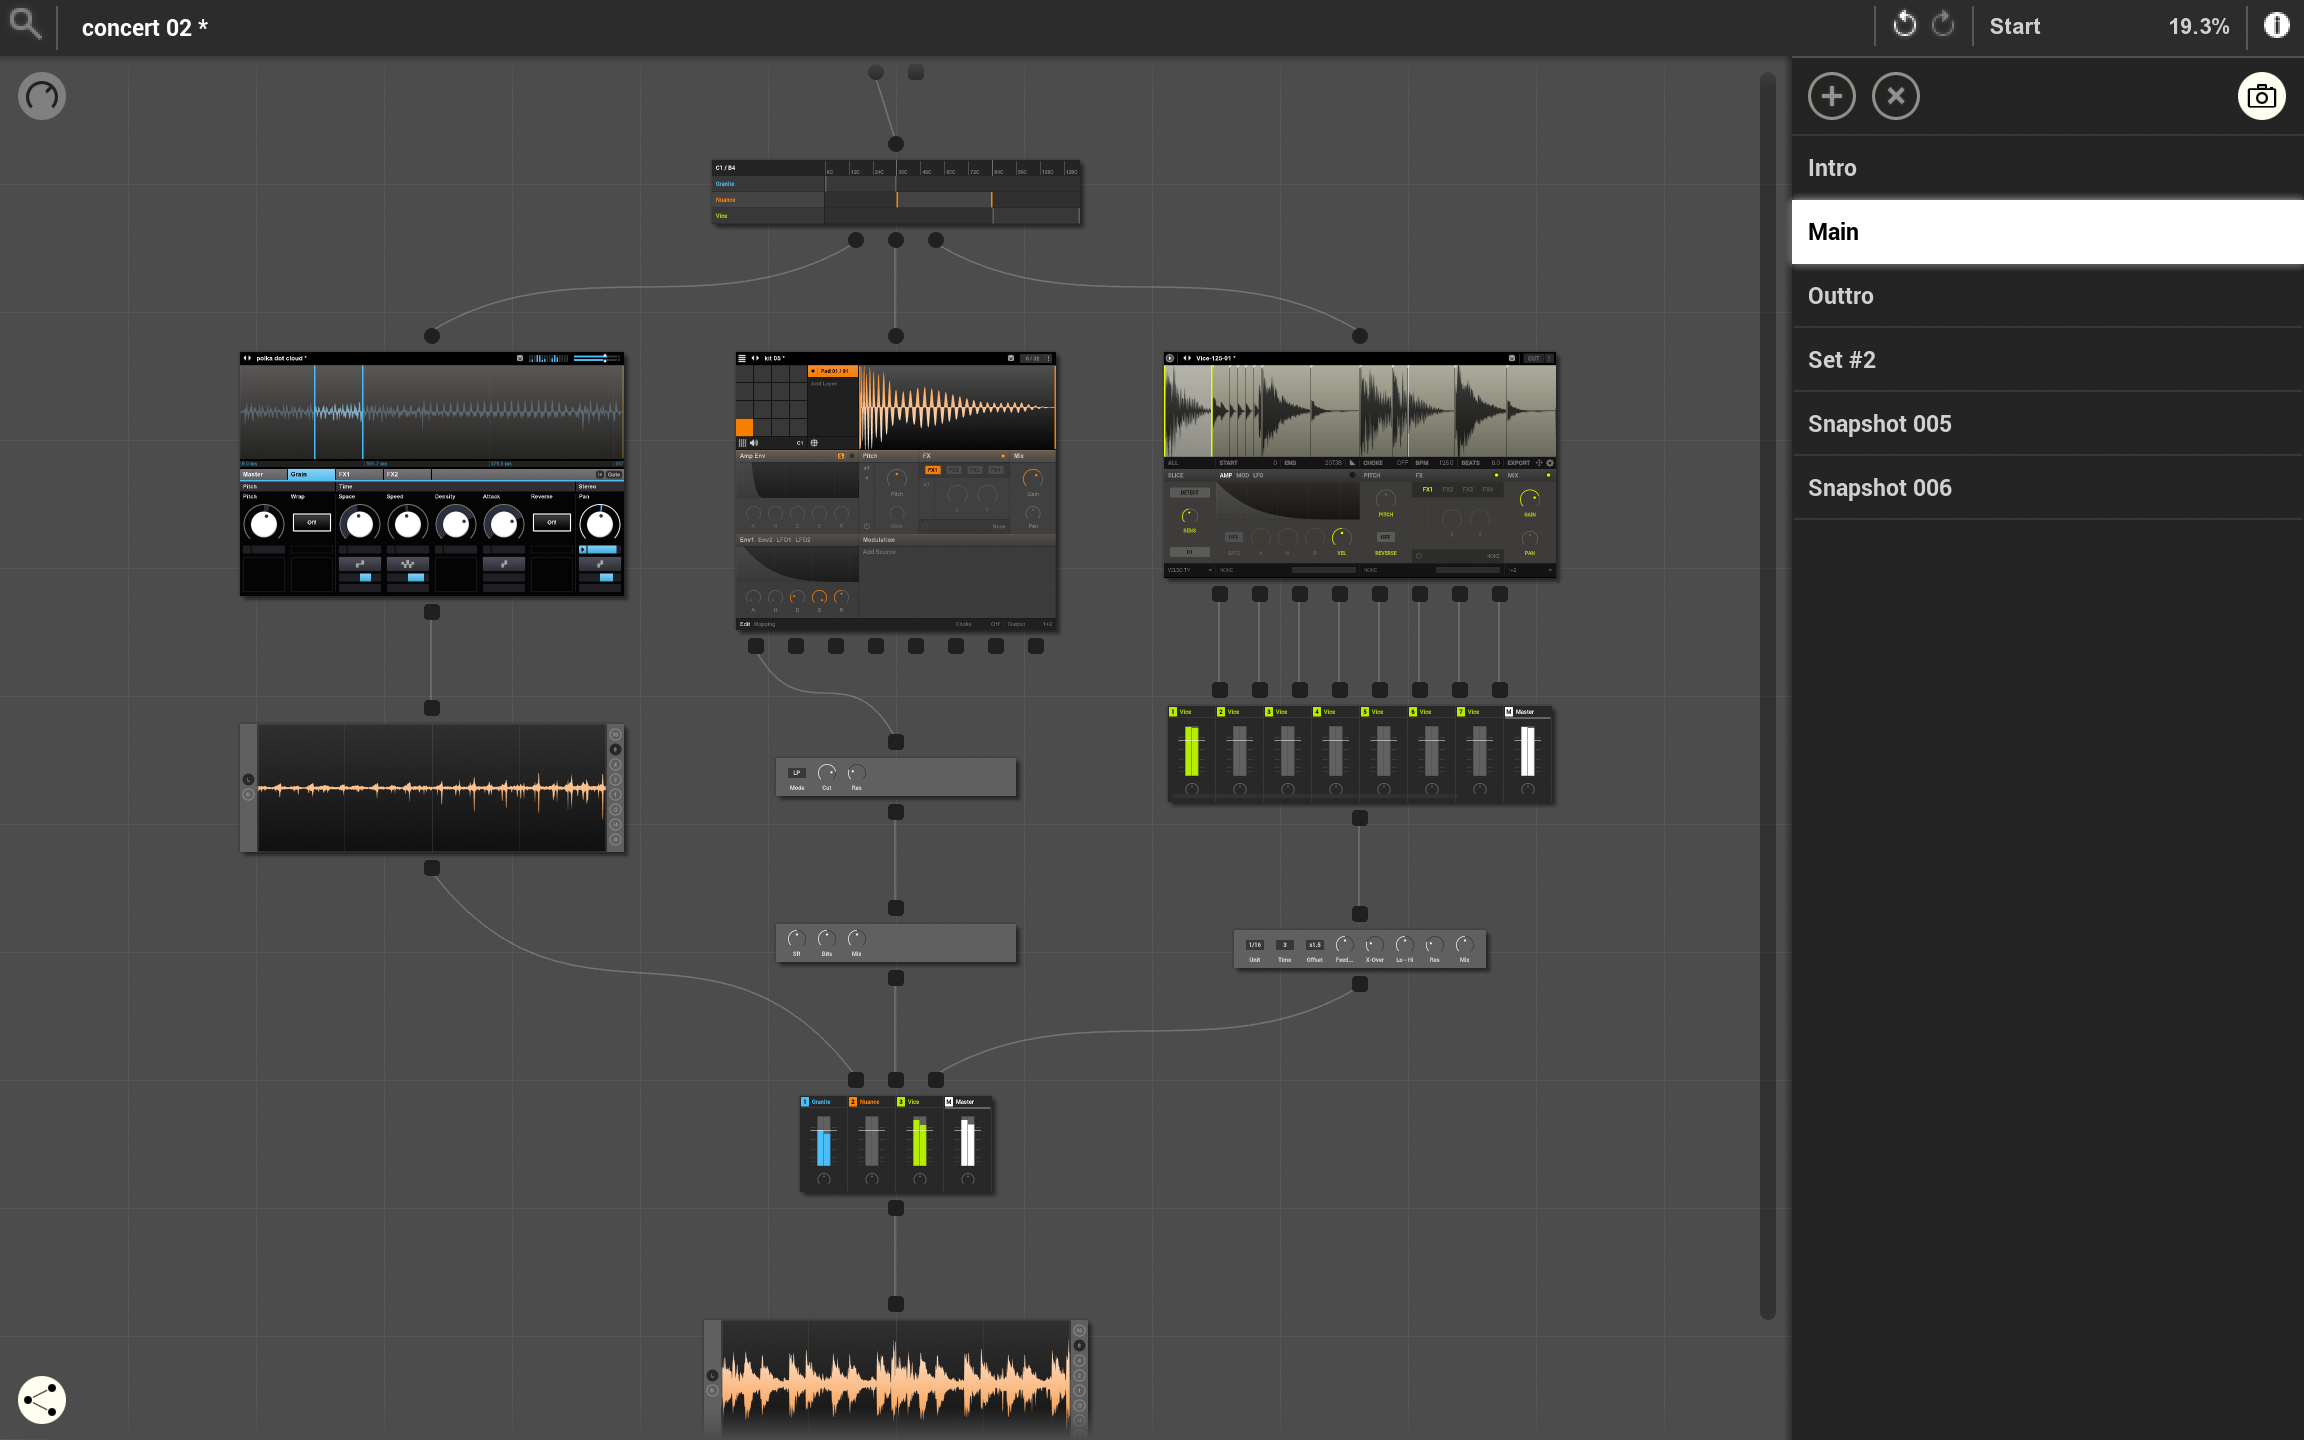2304x1440 pixels.
Task: Delete snapshot using the circled X icon
Action: click(x=1895, y=96)
